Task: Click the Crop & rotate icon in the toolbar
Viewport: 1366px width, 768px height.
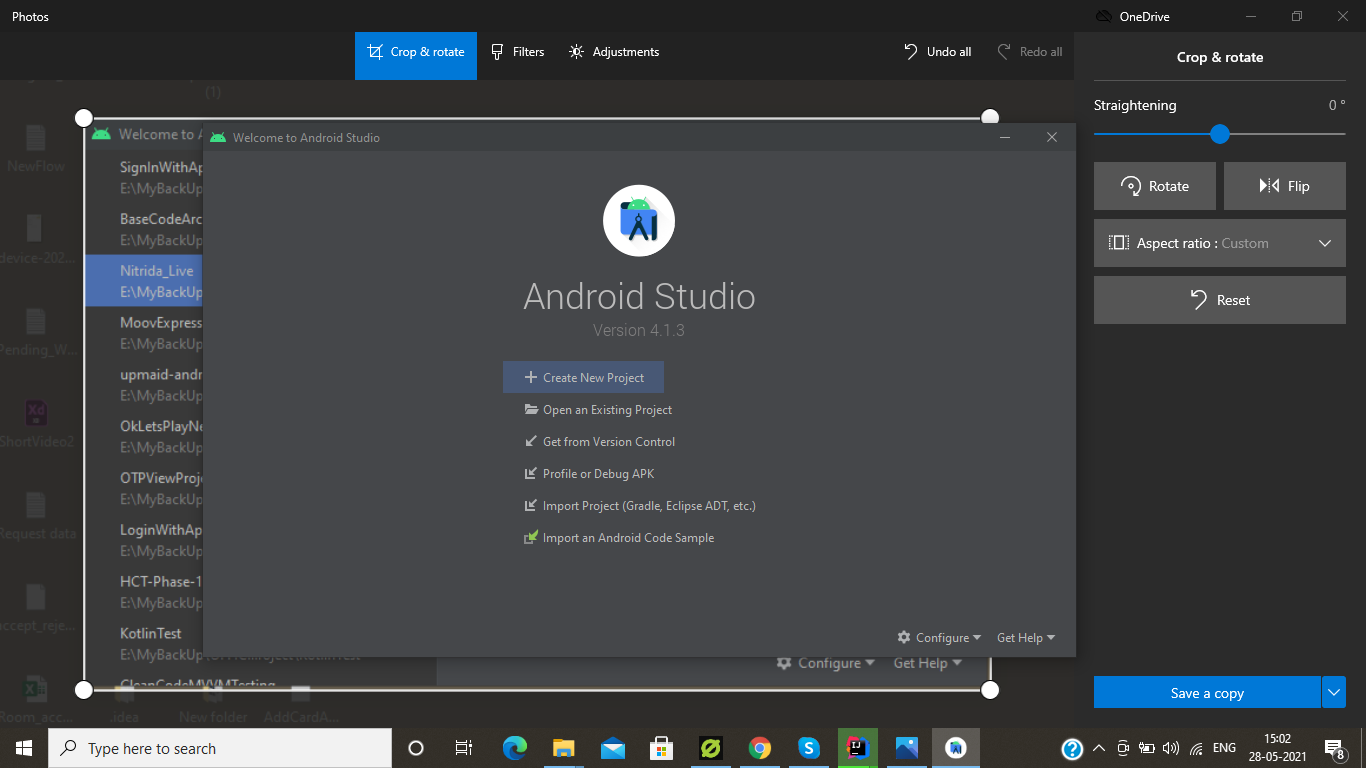Action: pyautogui.click(x=375, y=51)
